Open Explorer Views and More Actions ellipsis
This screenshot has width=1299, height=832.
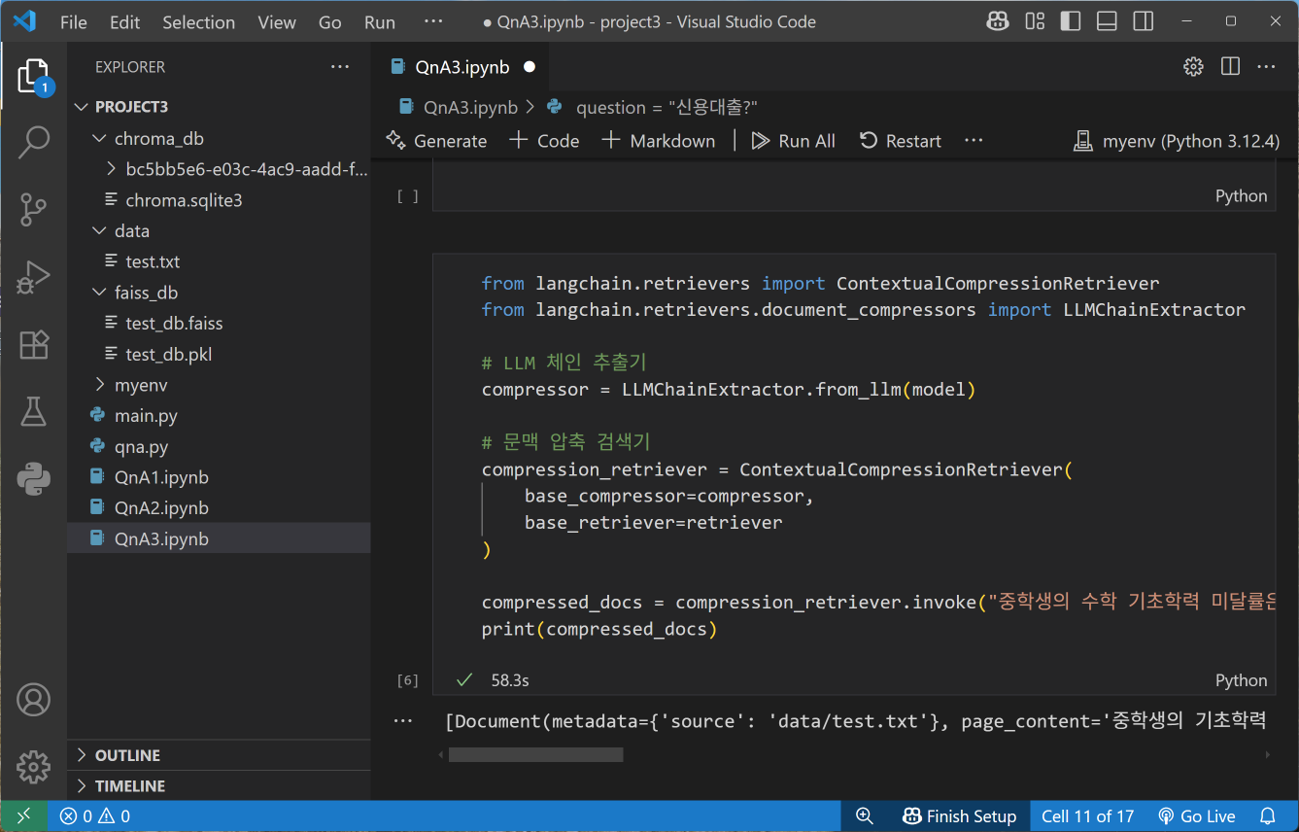(x=340, y=67)
